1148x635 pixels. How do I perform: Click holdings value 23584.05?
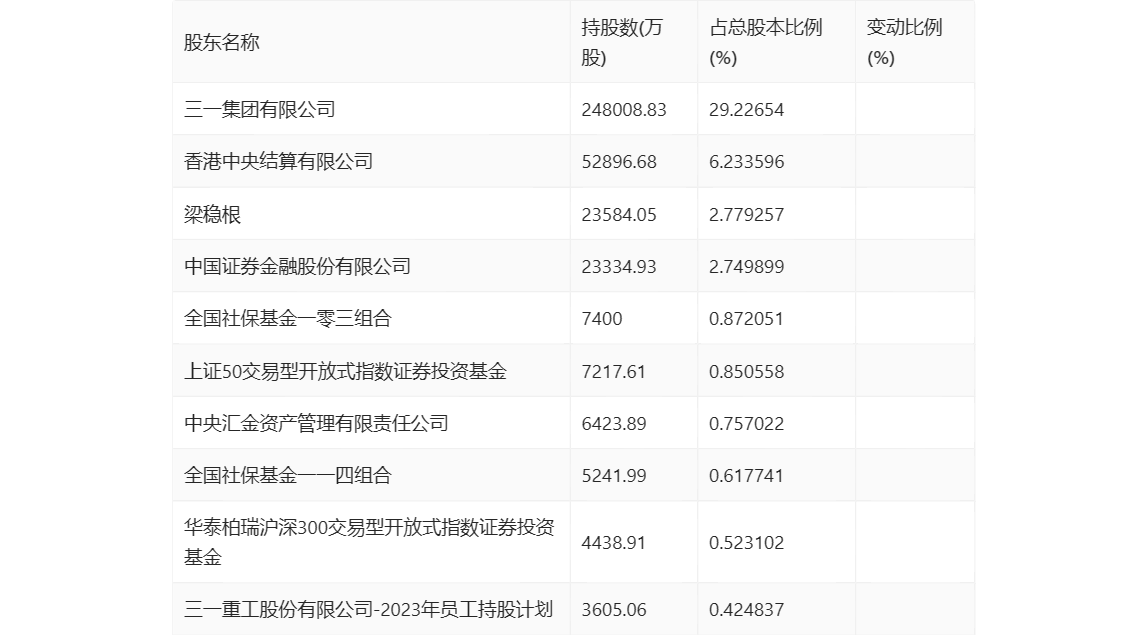coord(619,215)
